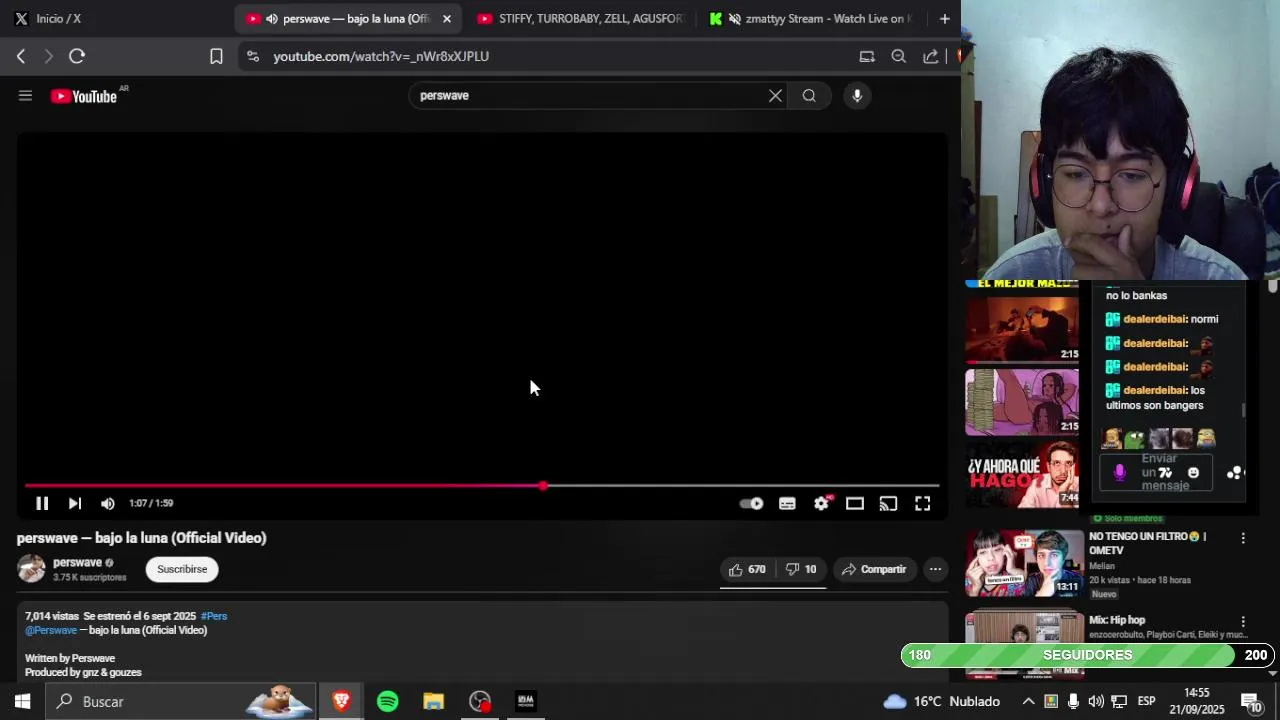Toggle the autoplay switch in player
The width and height of the screenshot is (1280, 720).
(x=751, y=504)
